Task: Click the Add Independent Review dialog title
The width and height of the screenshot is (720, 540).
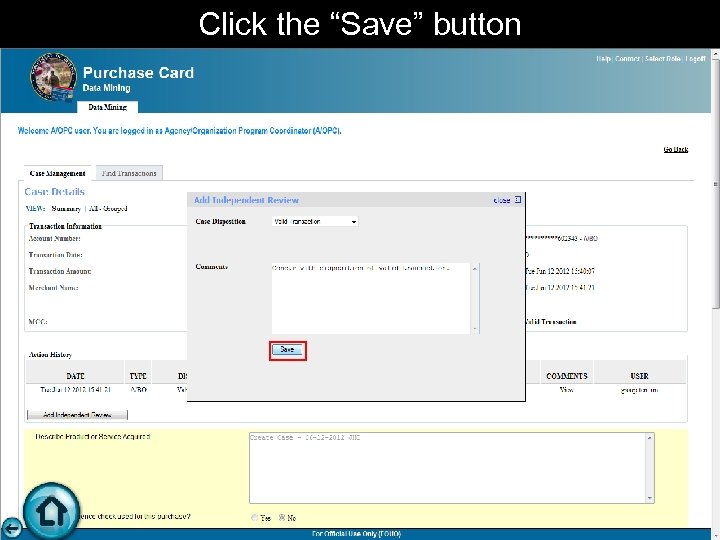Action: [x=246, y=200]
